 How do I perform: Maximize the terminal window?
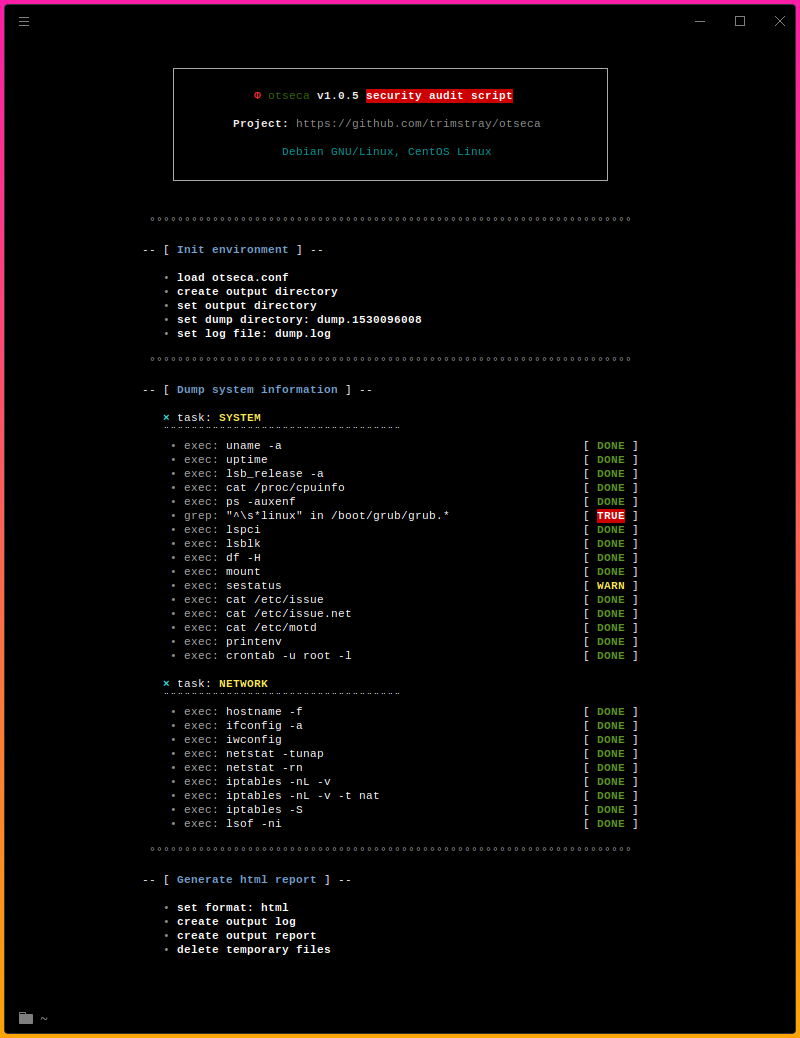point(740,21)
